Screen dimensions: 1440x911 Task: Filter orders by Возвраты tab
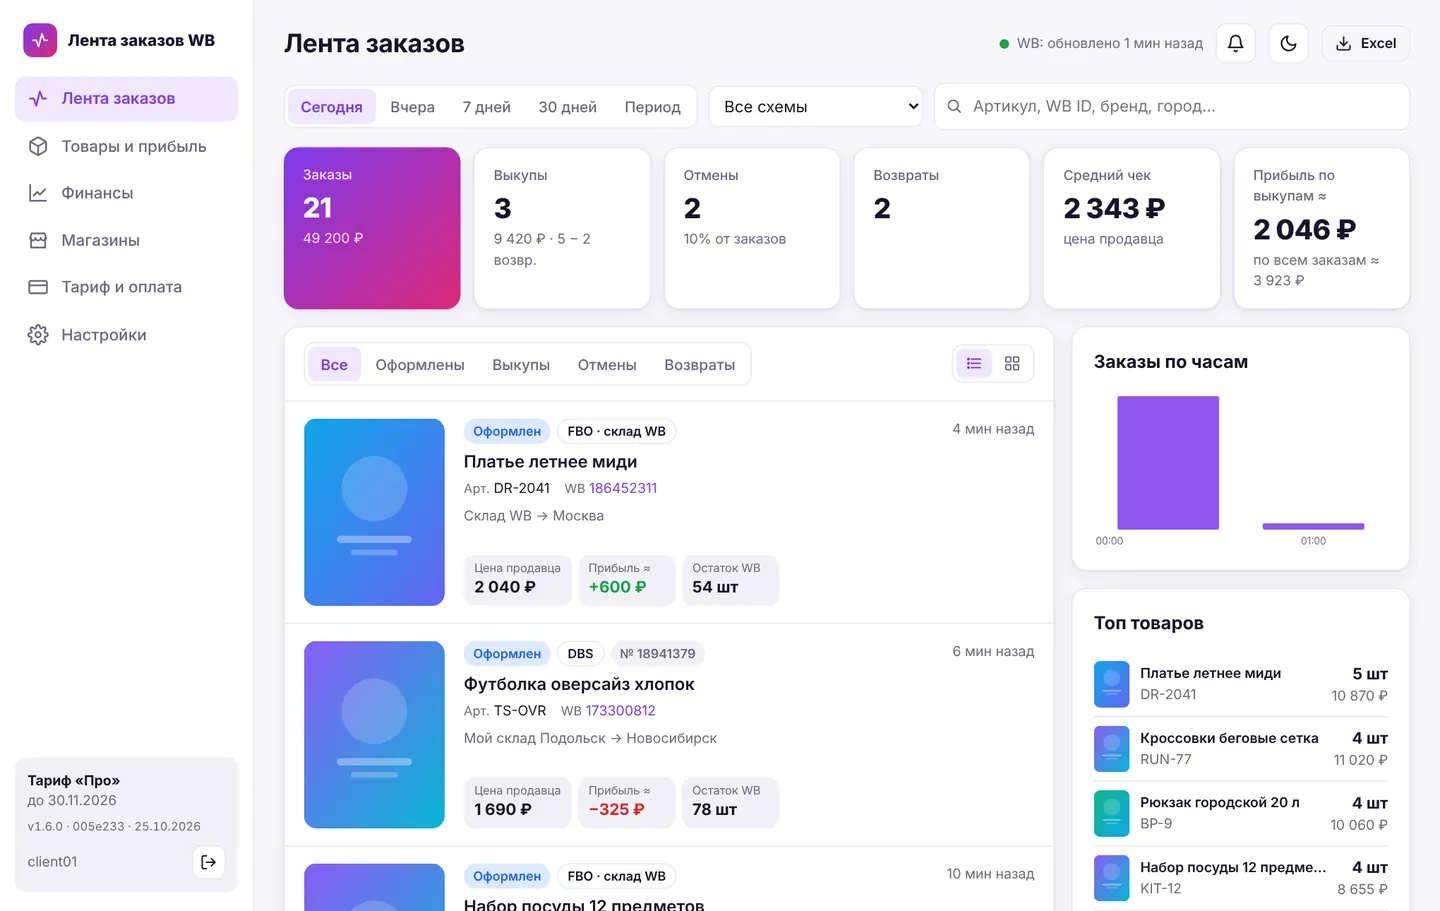[x=699, y=365]
